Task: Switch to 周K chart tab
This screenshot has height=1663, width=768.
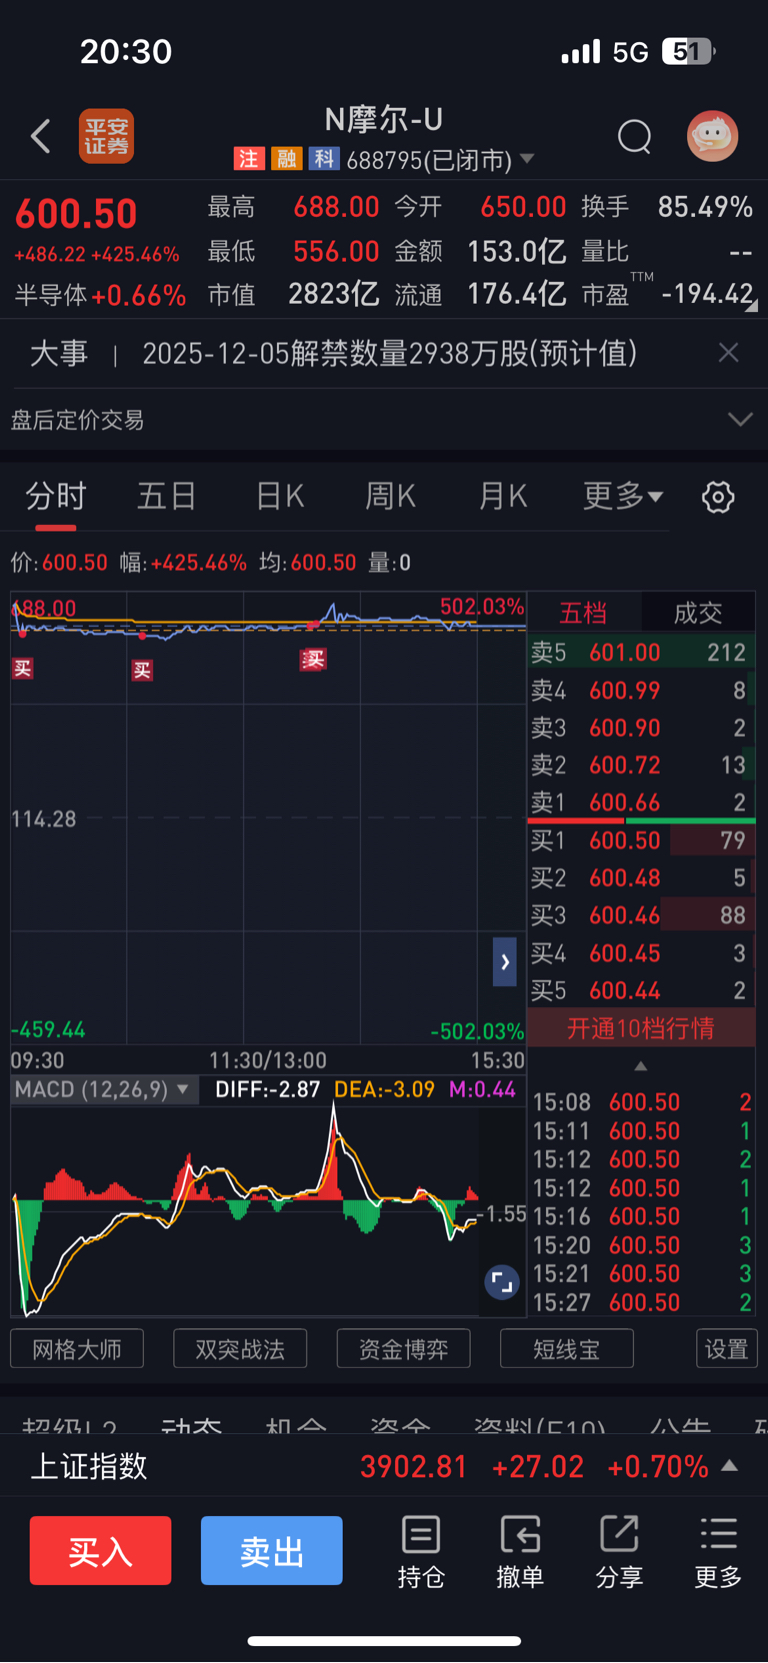Action: point(390,496)
